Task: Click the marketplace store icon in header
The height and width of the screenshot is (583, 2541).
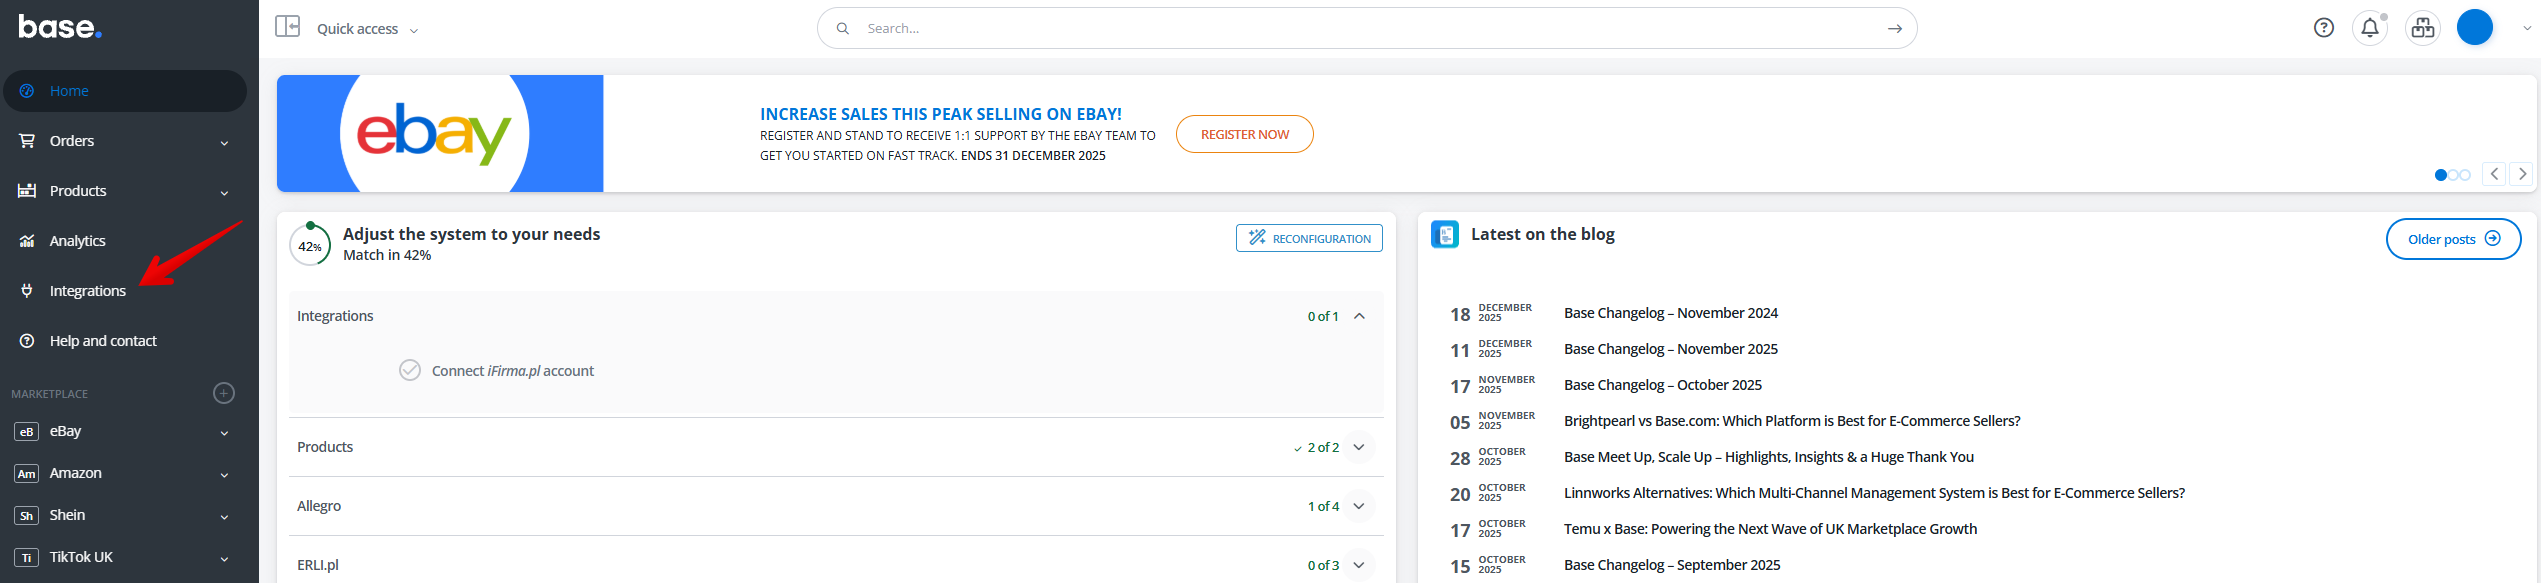Action: point(2423,28)
